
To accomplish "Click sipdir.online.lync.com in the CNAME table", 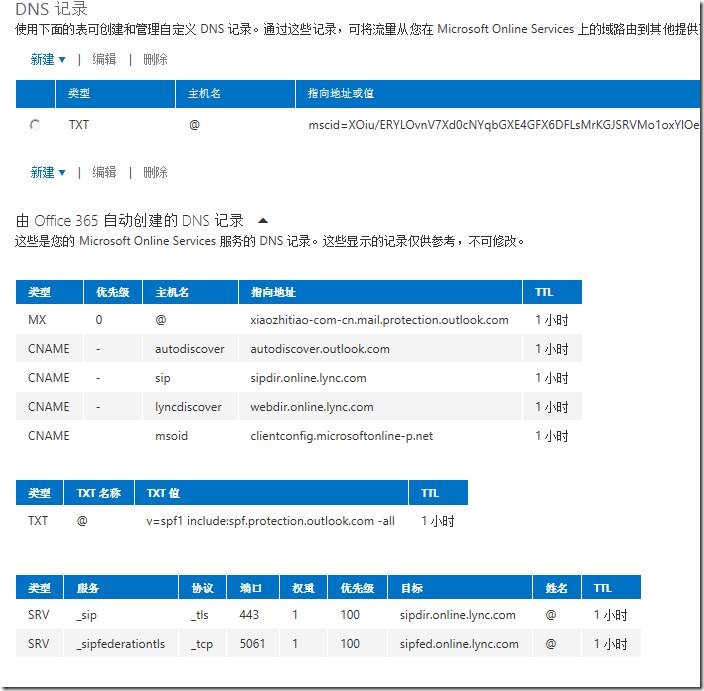I will [308, 378].
